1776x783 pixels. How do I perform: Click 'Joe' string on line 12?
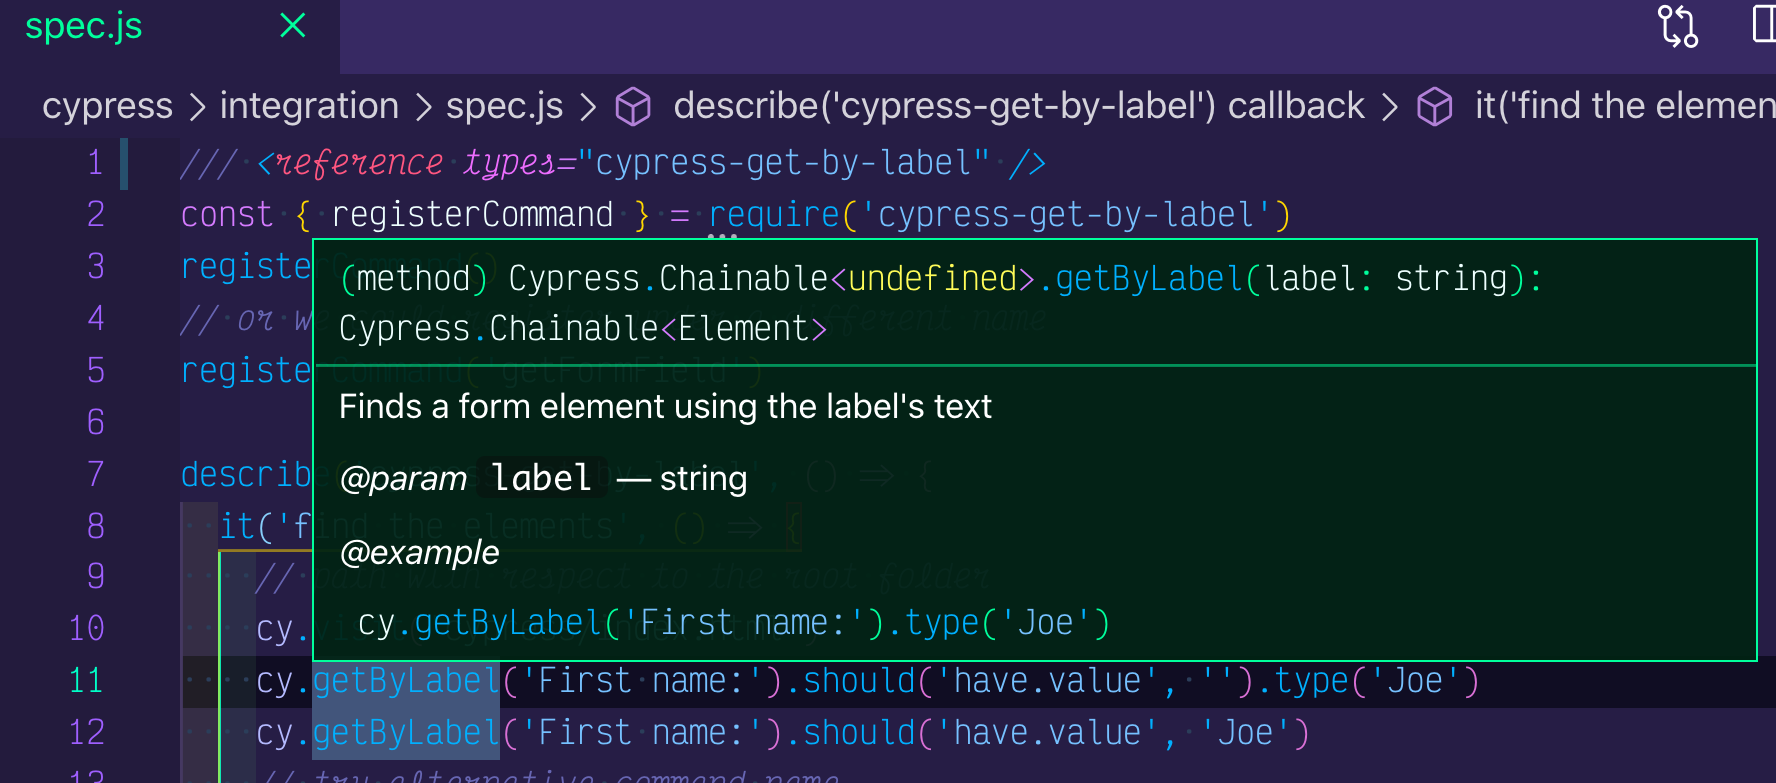point(1245,733)
